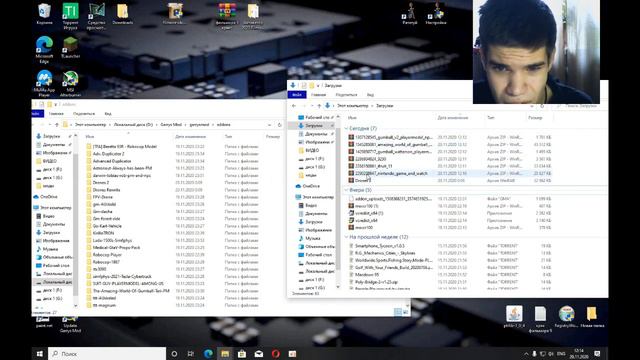The height and width of the screenshot is (360, 640).
Task: Open address bar history dropdown in Загрузки window
Action: [x=532, y=106]
